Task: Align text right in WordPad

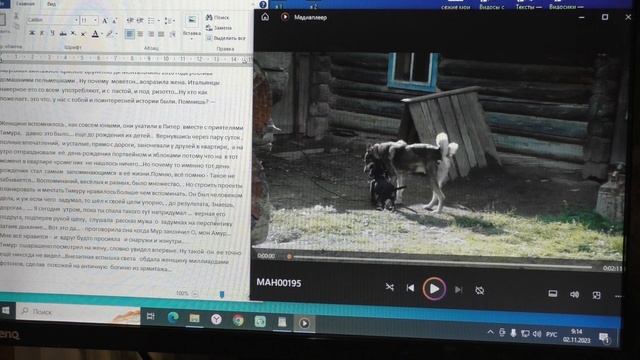Action: pos(151,34)
